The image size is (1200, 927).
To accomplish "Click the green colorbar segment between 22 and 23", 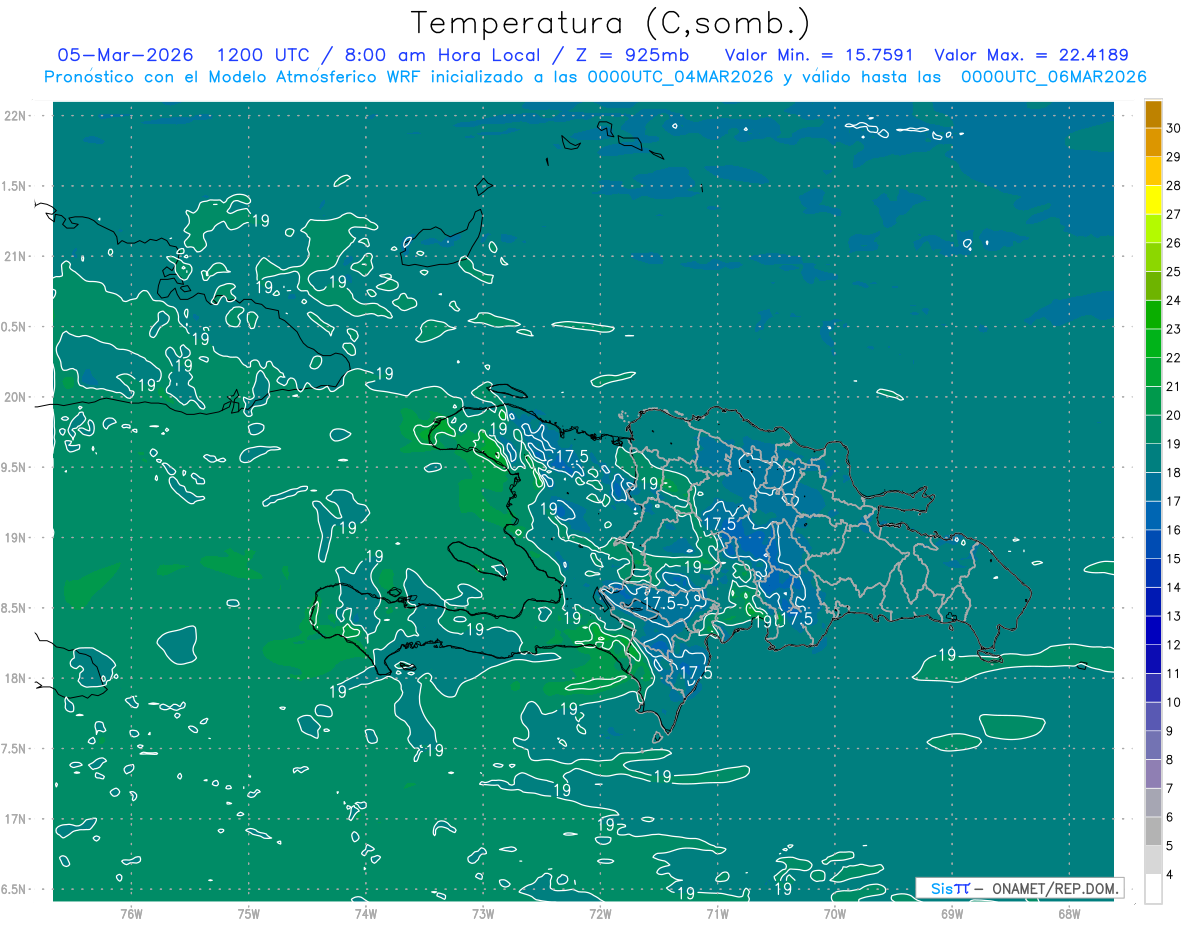I will [x=1154, y=343].
